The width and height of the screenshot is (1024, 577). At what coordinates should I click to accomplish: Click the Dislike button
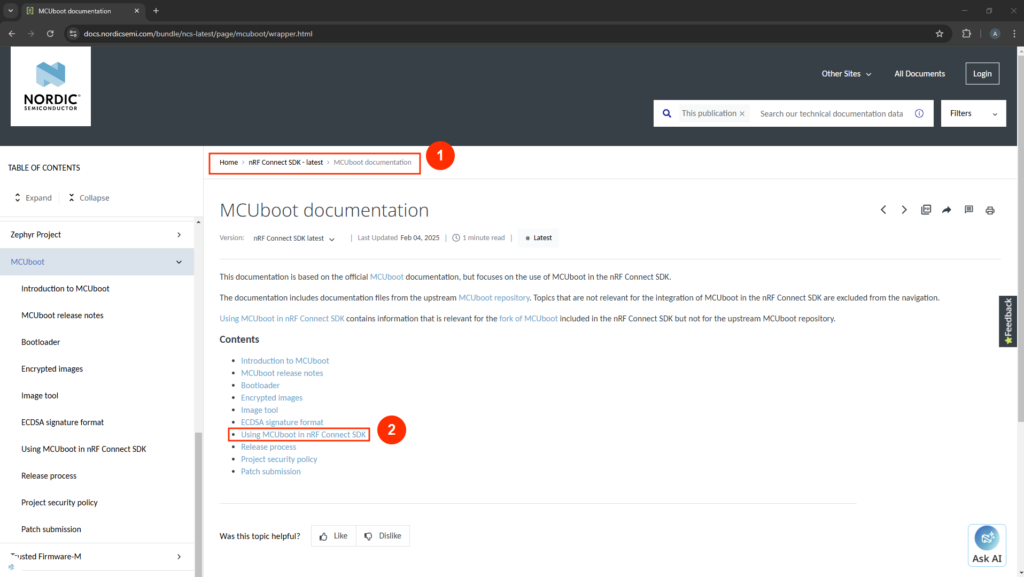click(383, 536)
